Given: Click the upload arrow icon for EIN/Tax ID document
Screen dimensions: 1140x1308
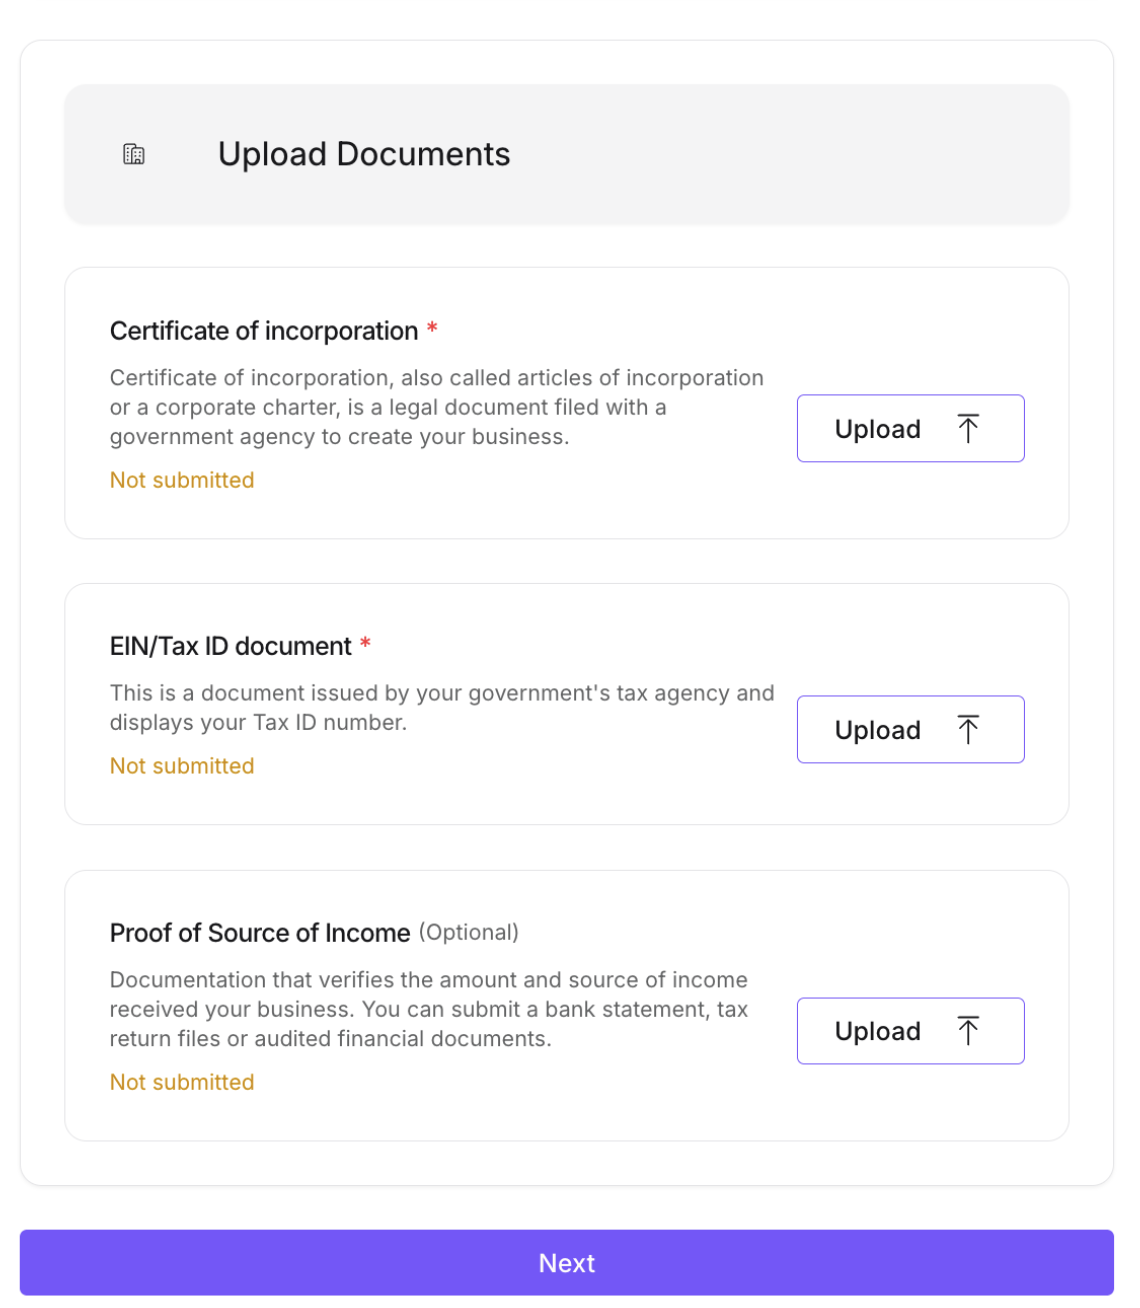Looking at the screenshot, I should pos(967,730).
